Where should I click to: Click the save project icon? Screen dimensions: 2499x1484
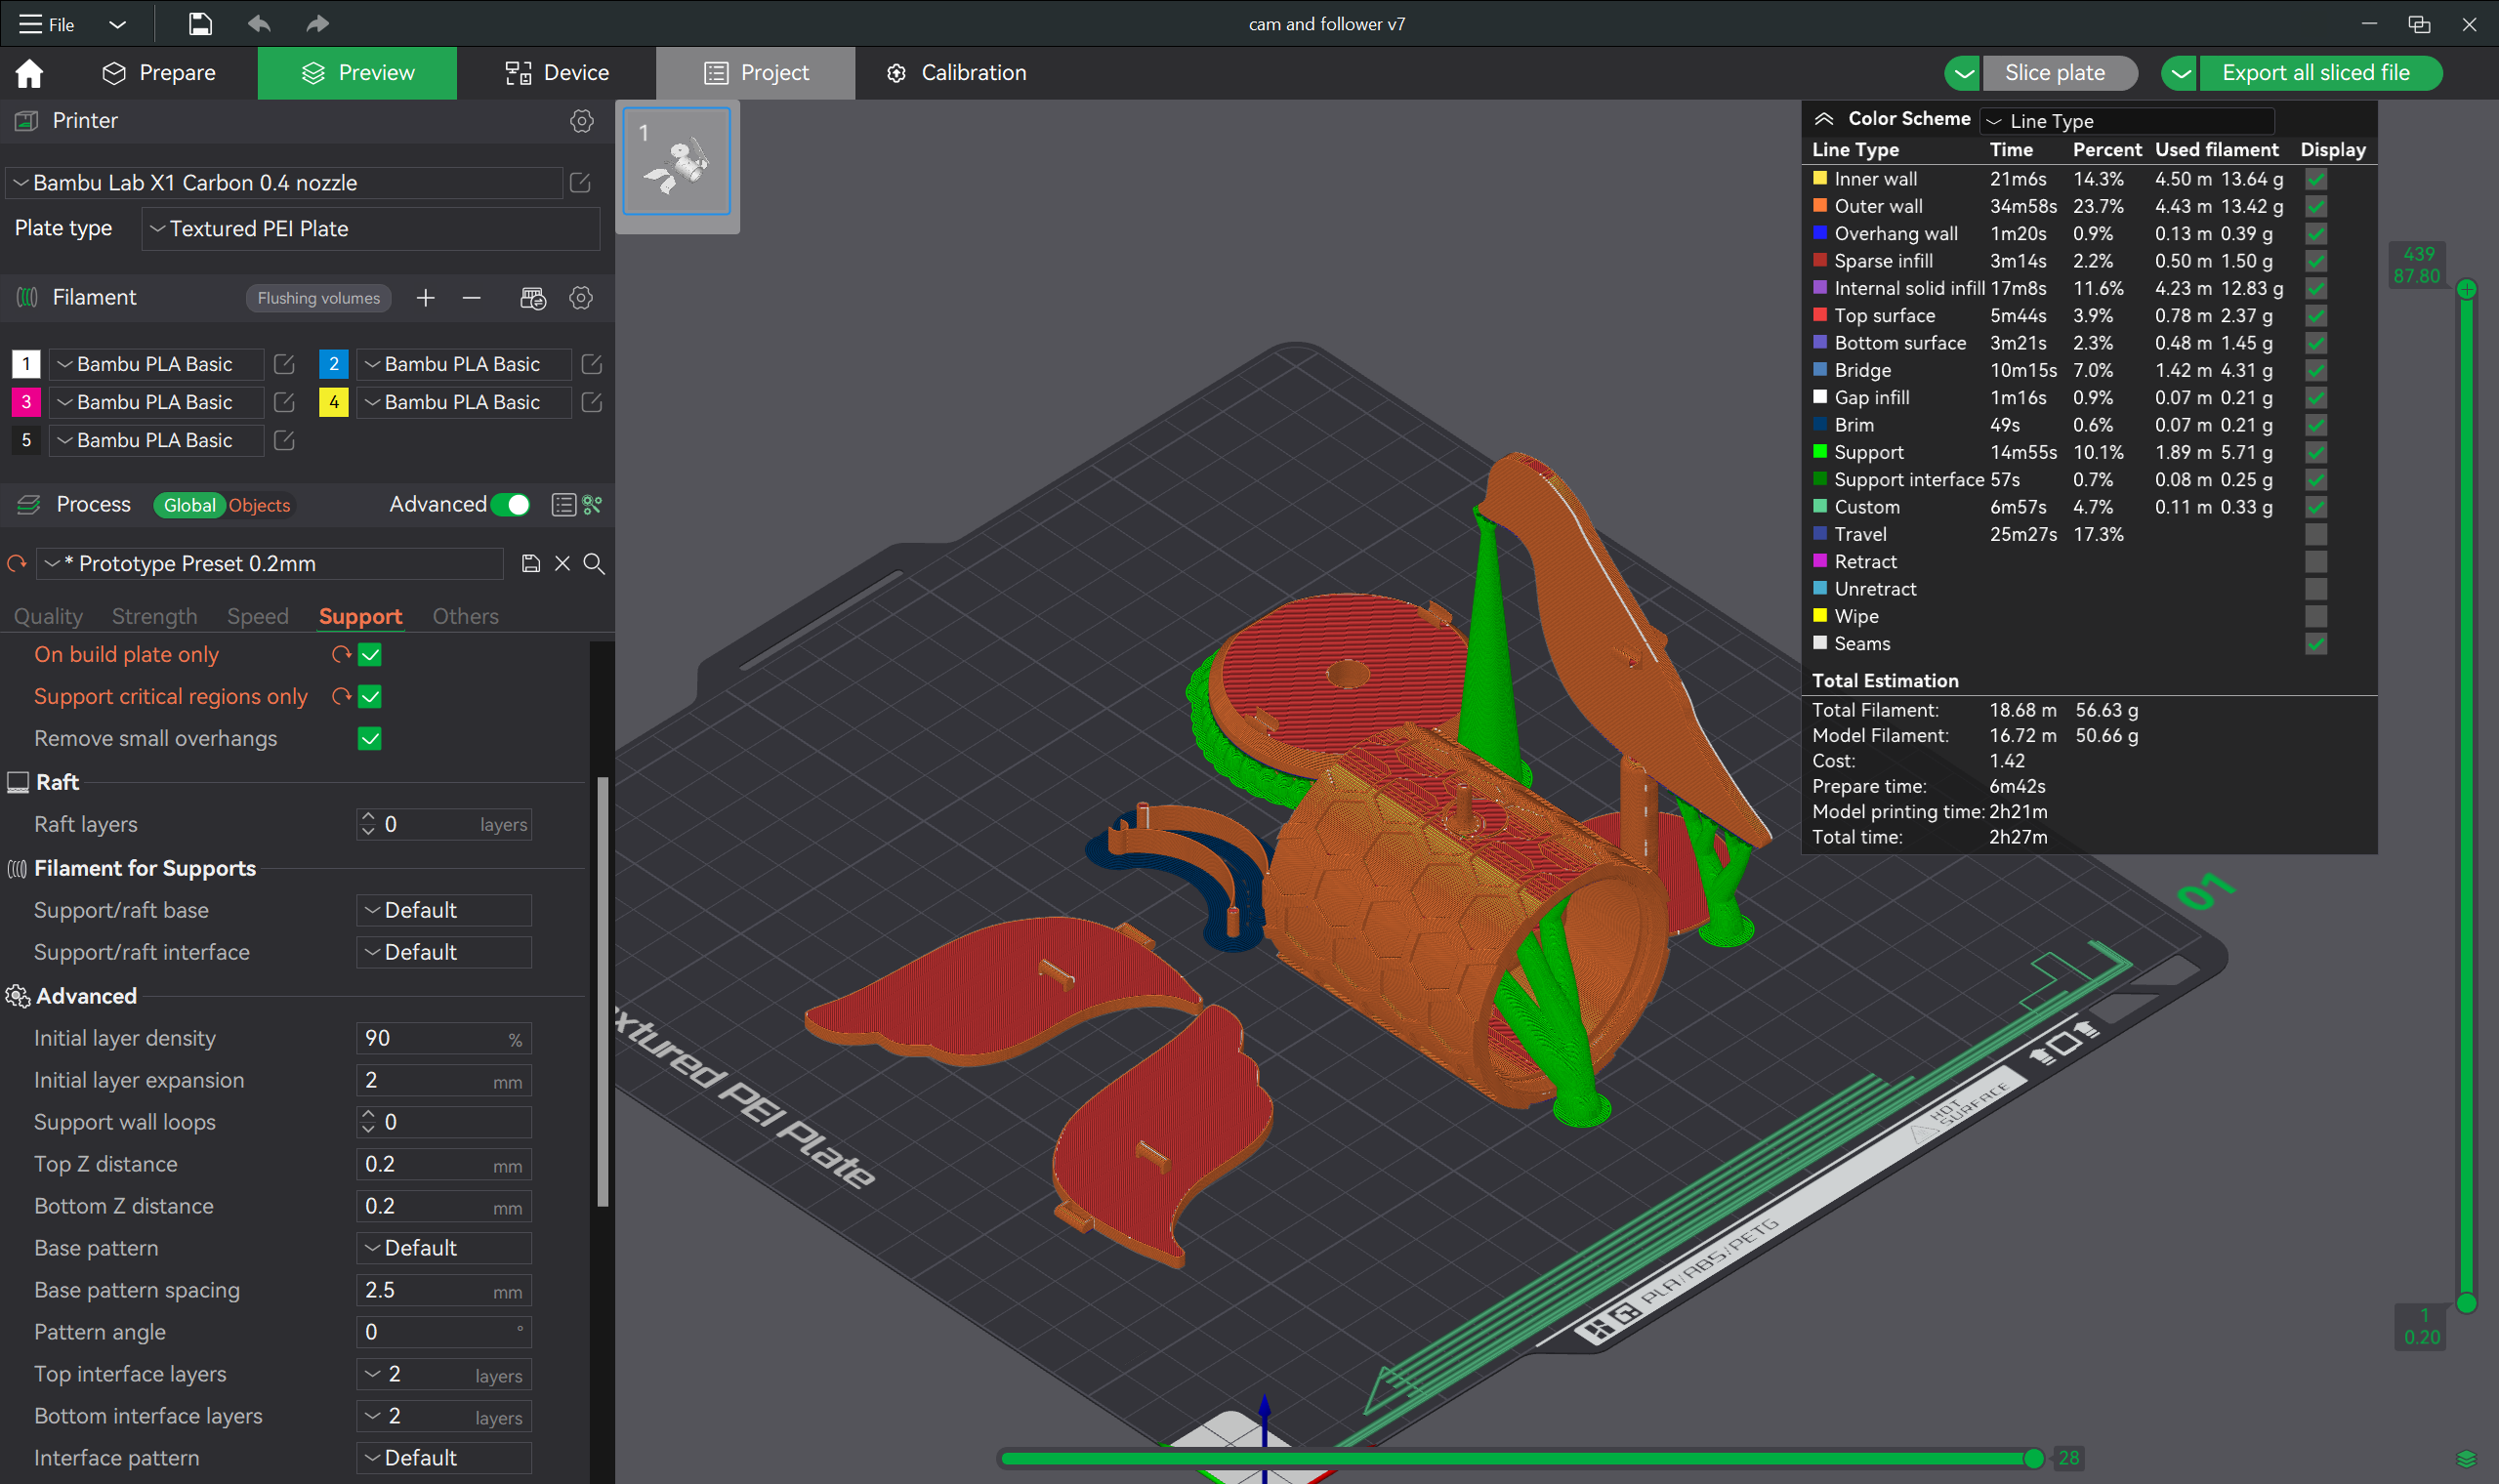click(200, 23)
